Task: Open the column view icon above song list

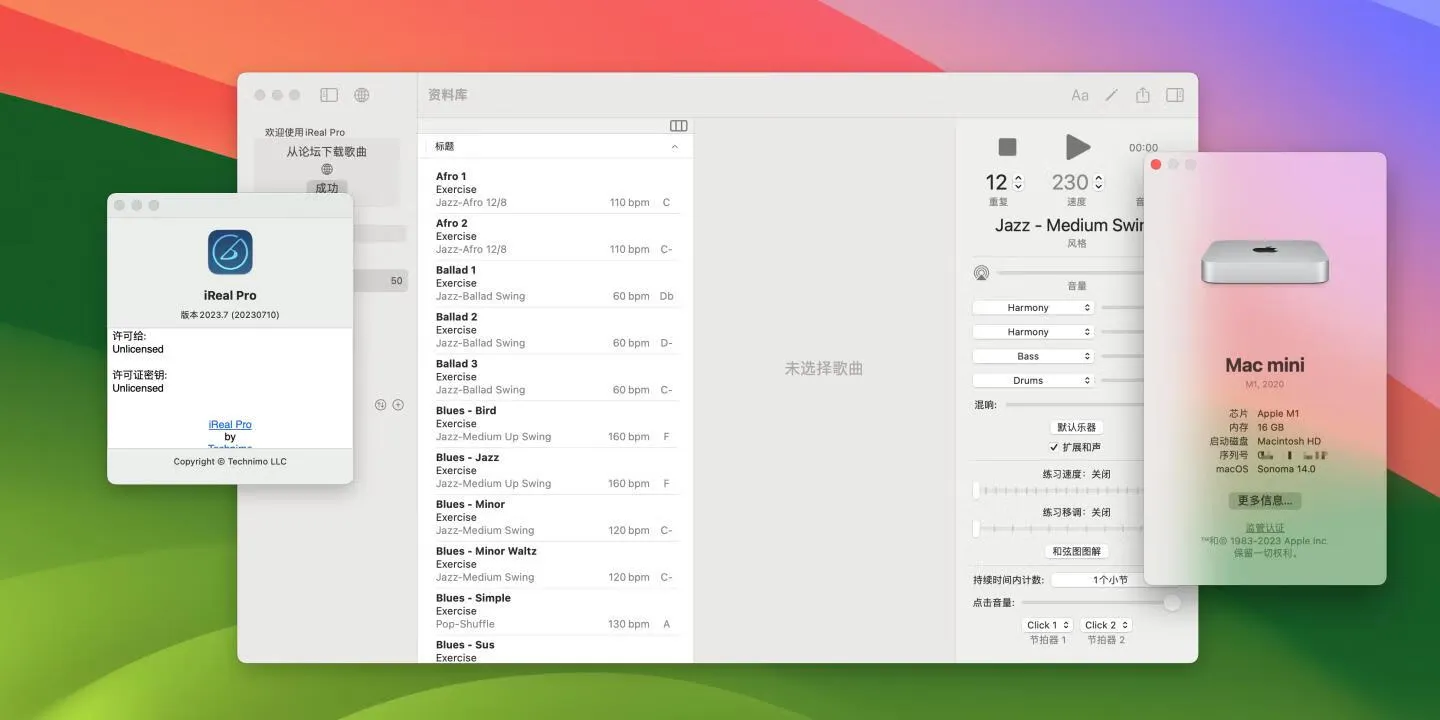Action: click(x=679, y=126)
